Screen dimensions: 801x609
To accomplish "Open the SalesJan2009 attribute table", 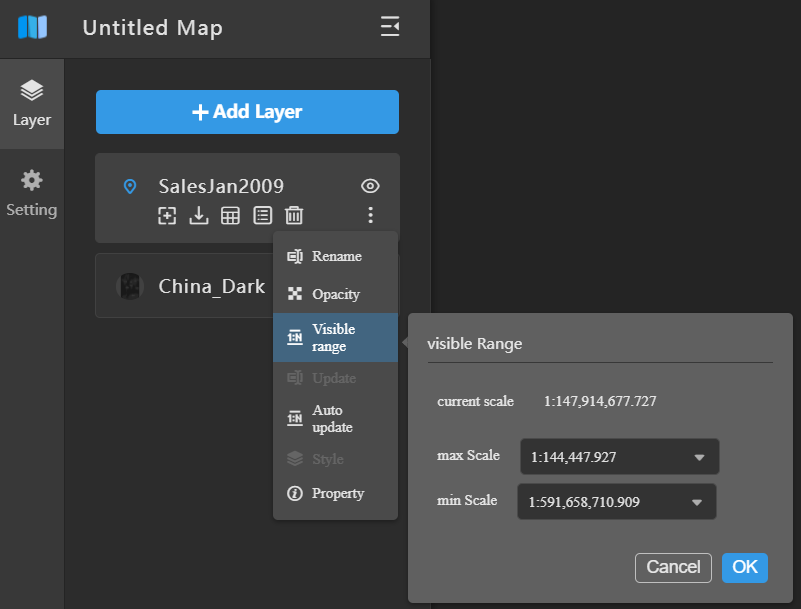I will click(230, 216).
